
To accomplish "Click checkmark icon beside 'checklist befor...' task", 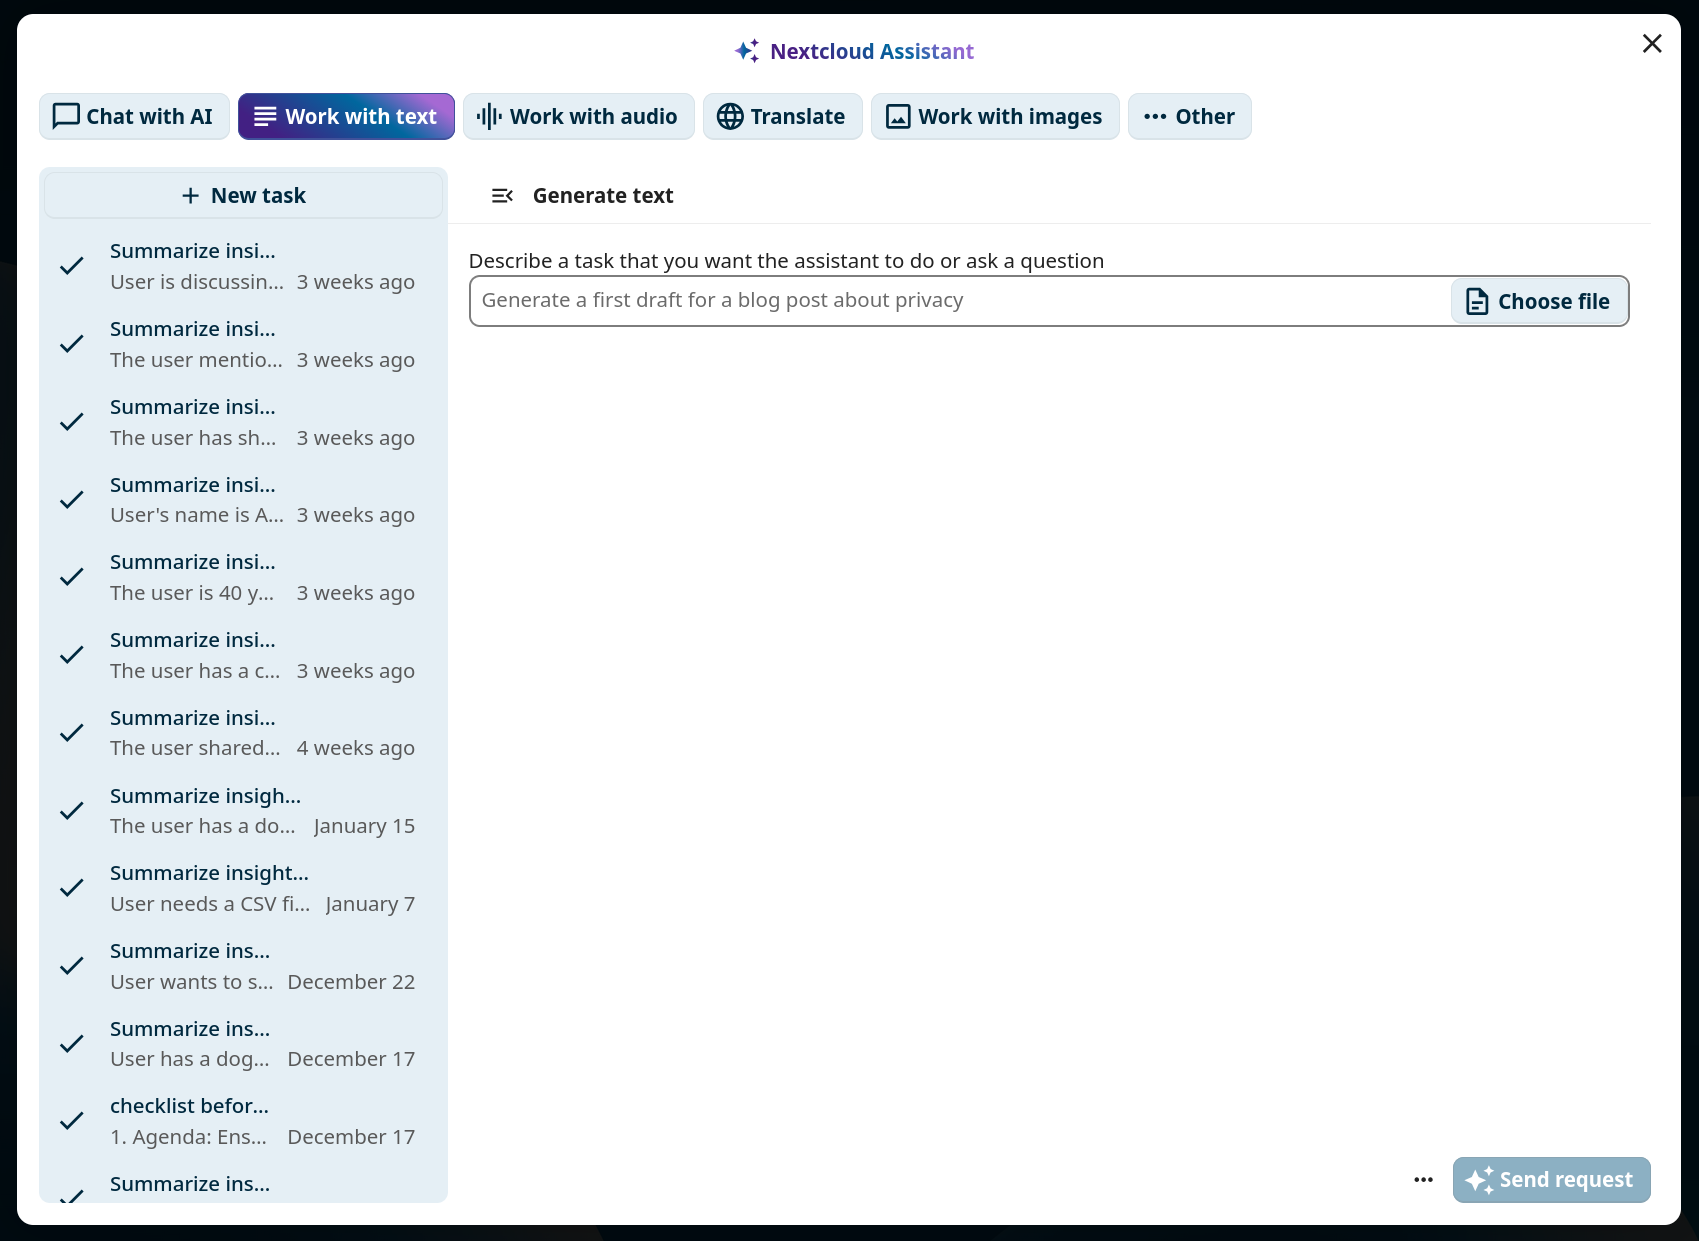I will click(71, 1121).
